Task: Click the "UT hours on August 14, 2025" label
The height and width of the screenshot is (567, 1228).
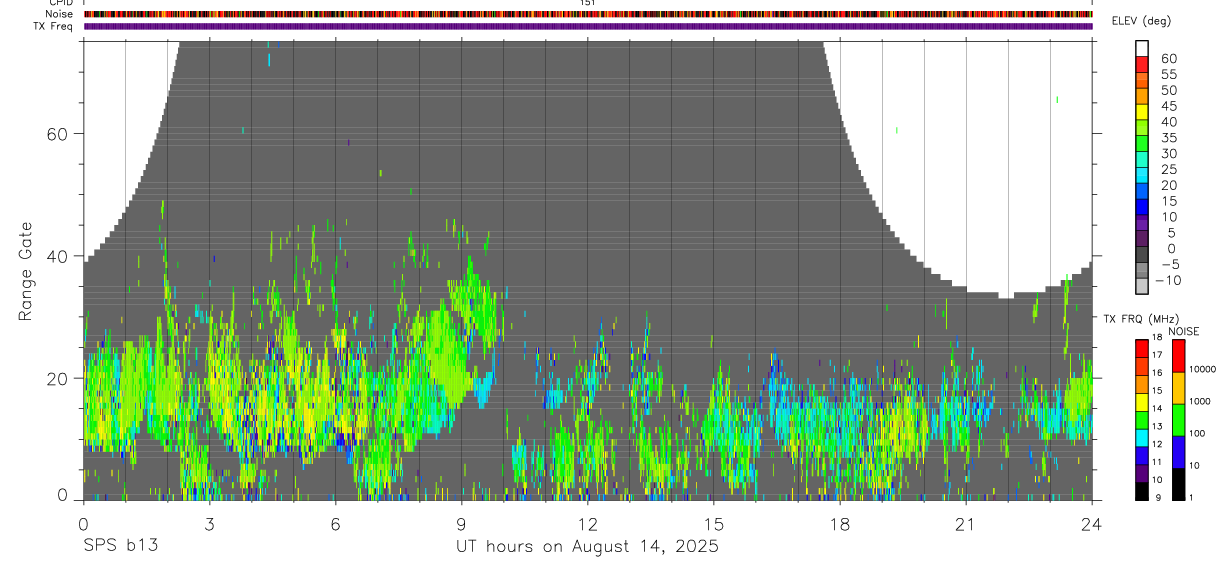Action: point(587,546)
